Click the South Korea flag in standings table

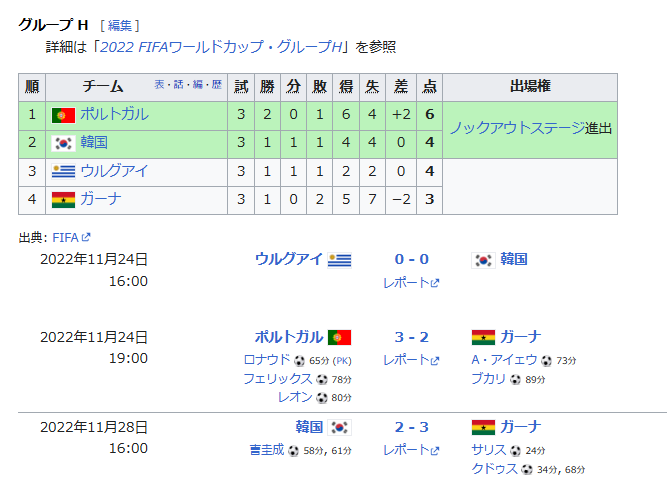click(x=63, y=143)
